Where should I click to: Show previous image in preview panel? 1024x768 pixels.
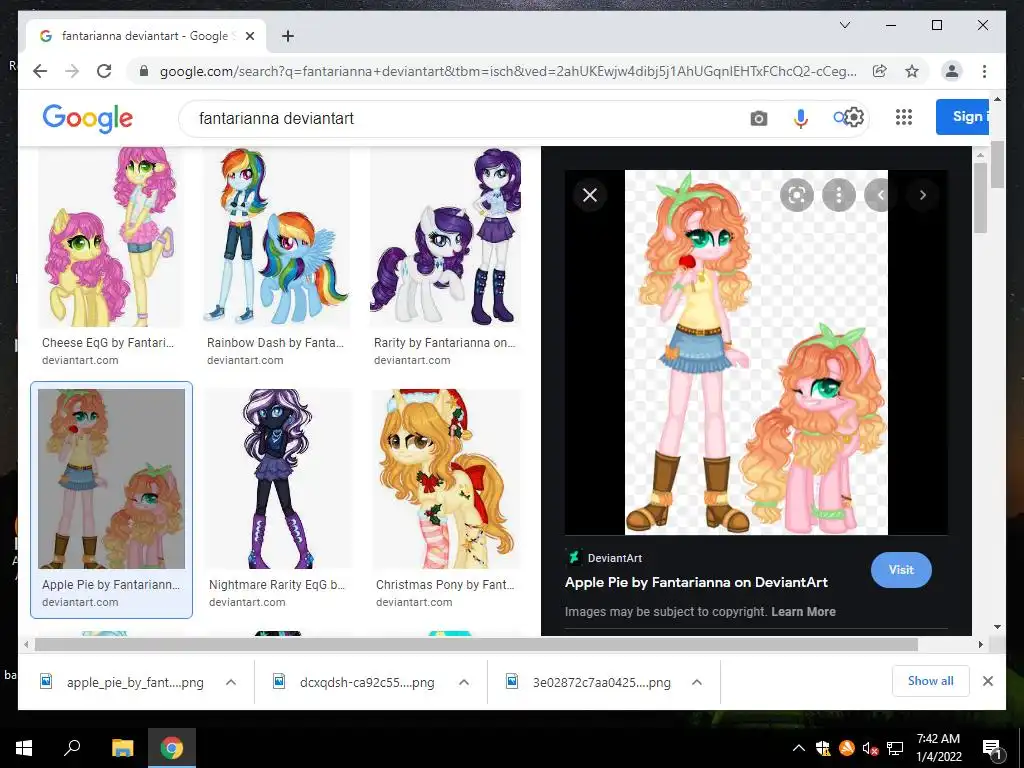(880, 195)
